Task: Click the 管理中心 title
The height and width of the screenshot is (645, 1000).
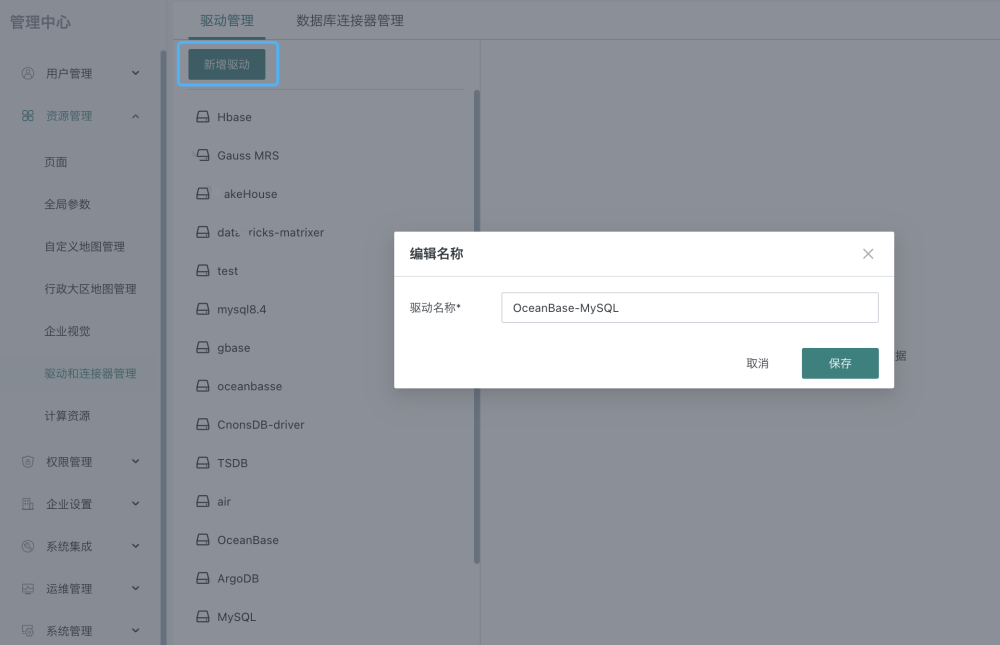Action: click(40, 22)
